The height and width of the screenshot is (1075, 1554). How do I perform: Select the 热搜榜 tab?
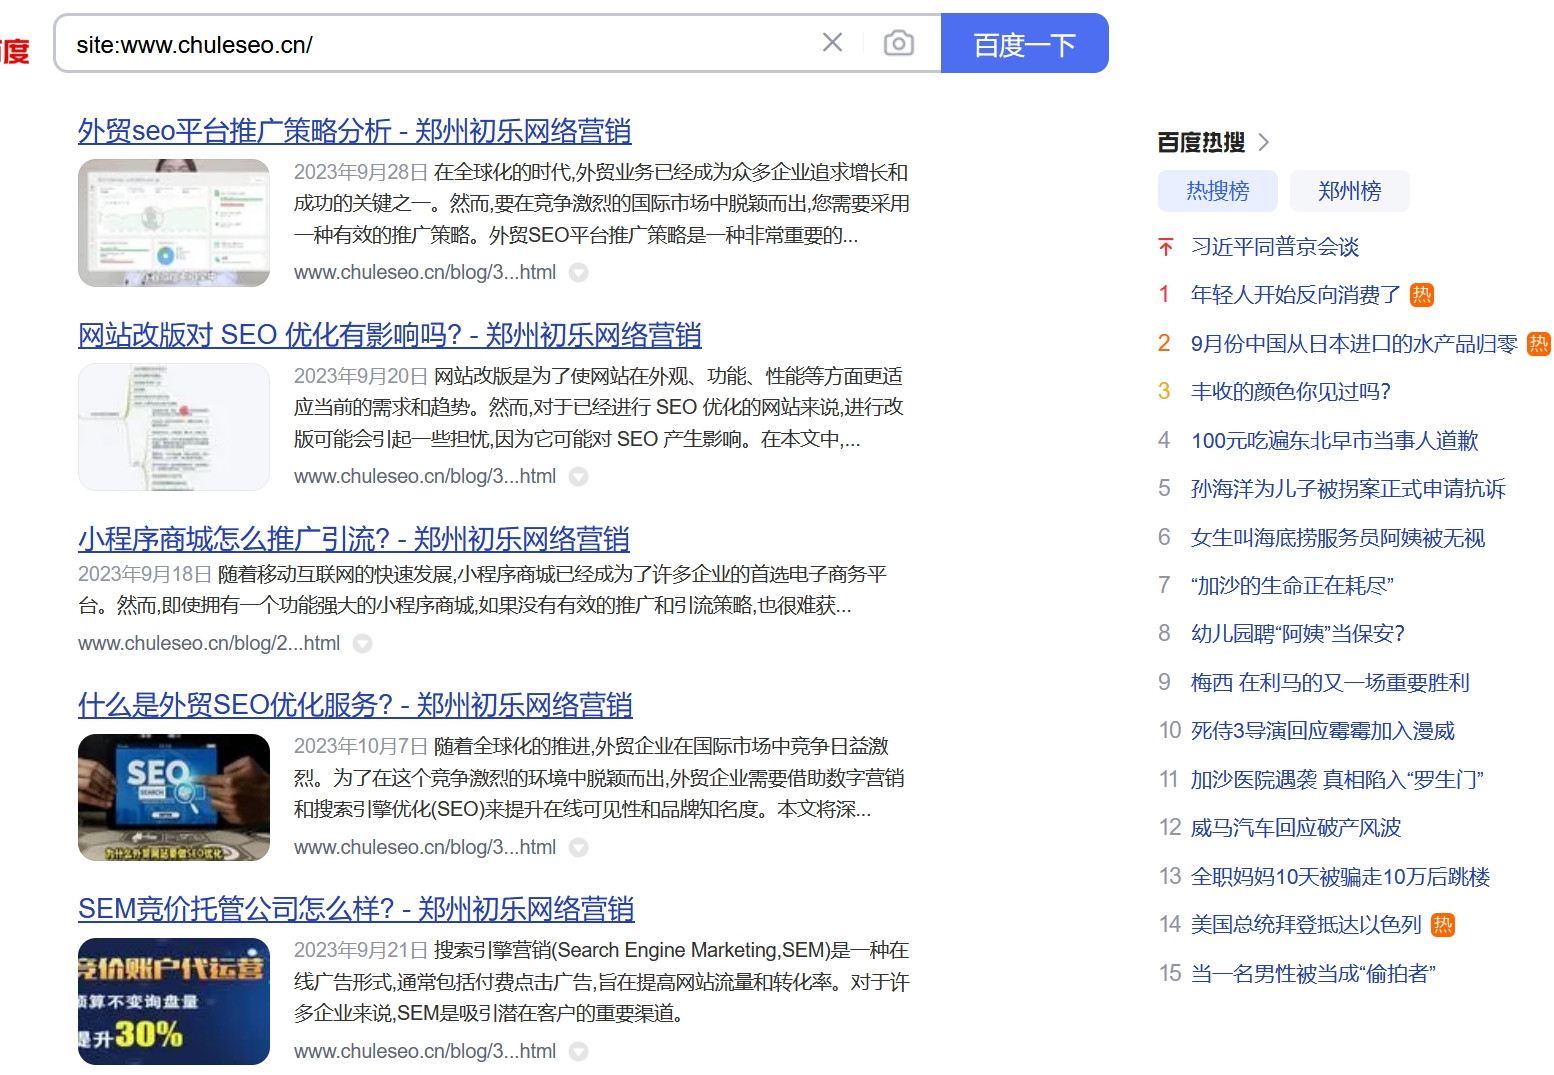click(1218, 191)
